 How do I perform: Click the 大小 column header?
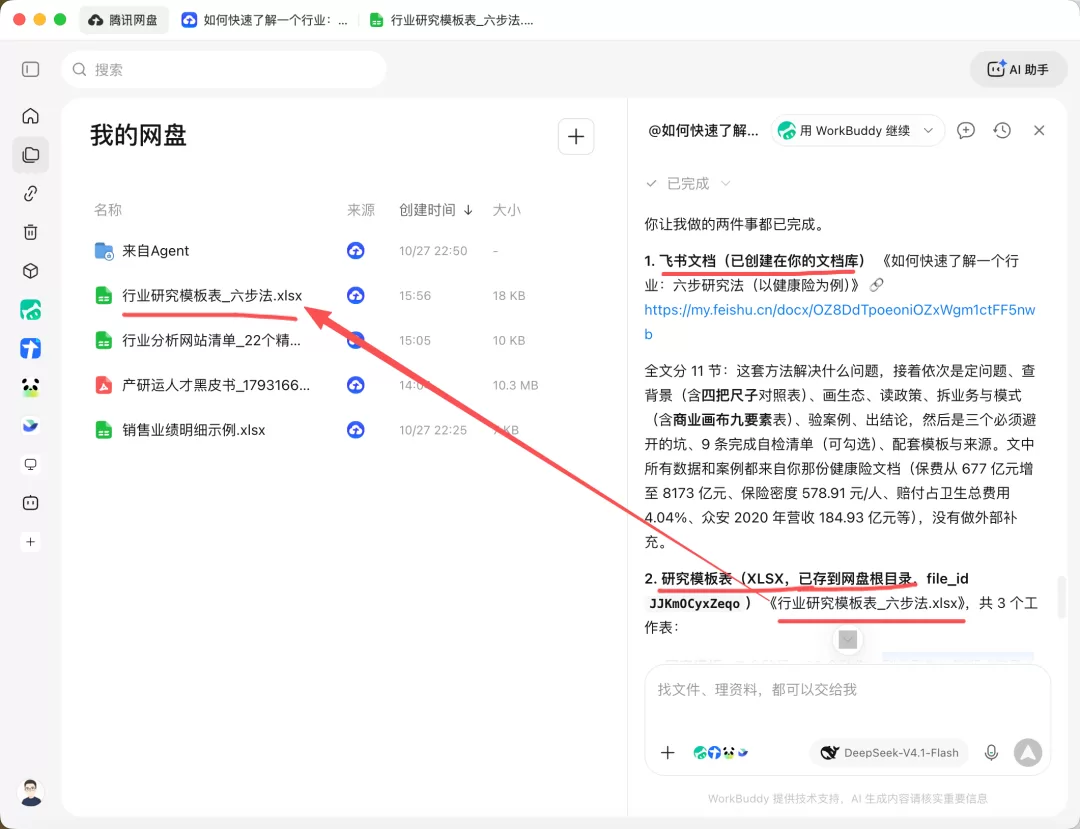tap(506, 209)
